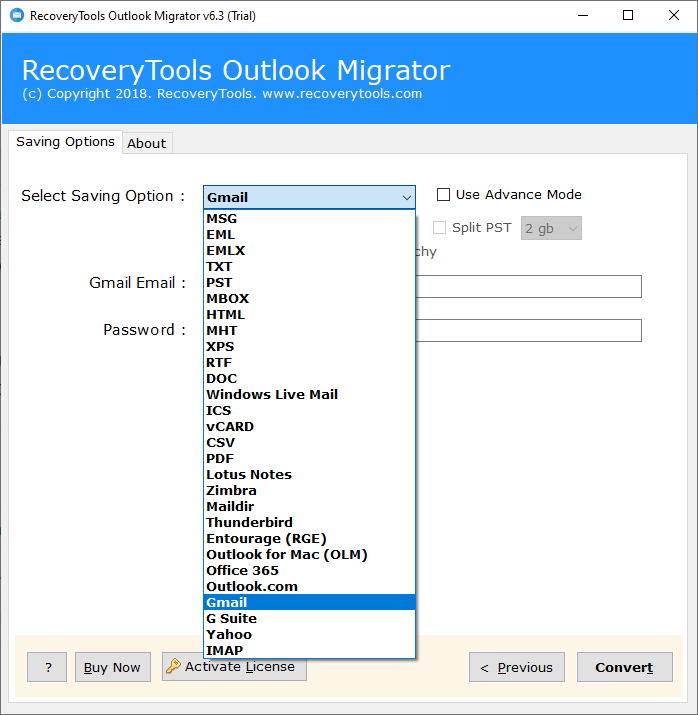Pick ICS from the list

(x=309, y=410)
